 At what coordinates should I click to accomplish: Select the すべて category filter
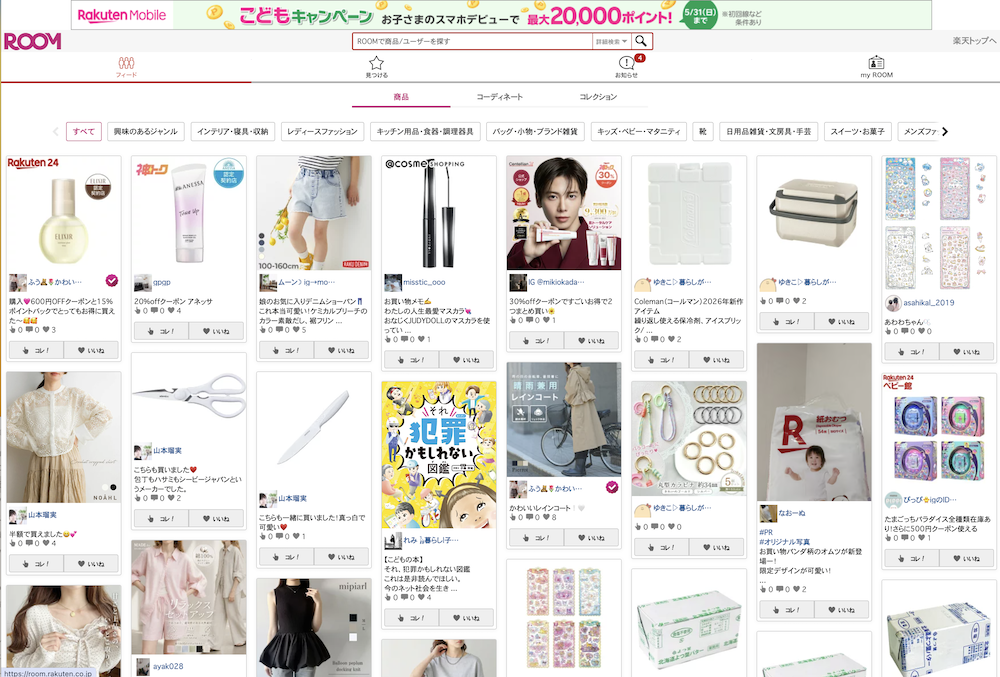84,131
